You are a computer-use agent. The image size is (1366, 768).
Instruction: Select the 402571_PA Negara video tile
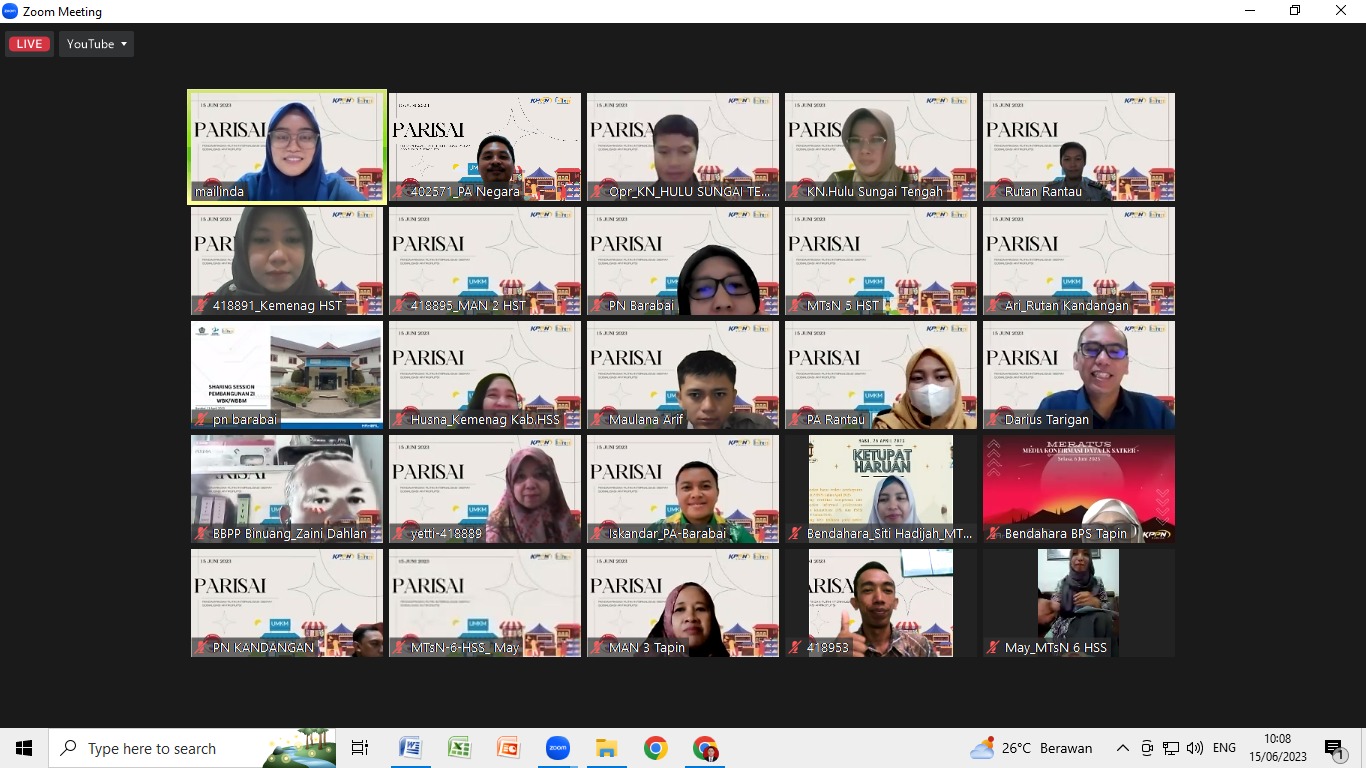click(485, 147)
